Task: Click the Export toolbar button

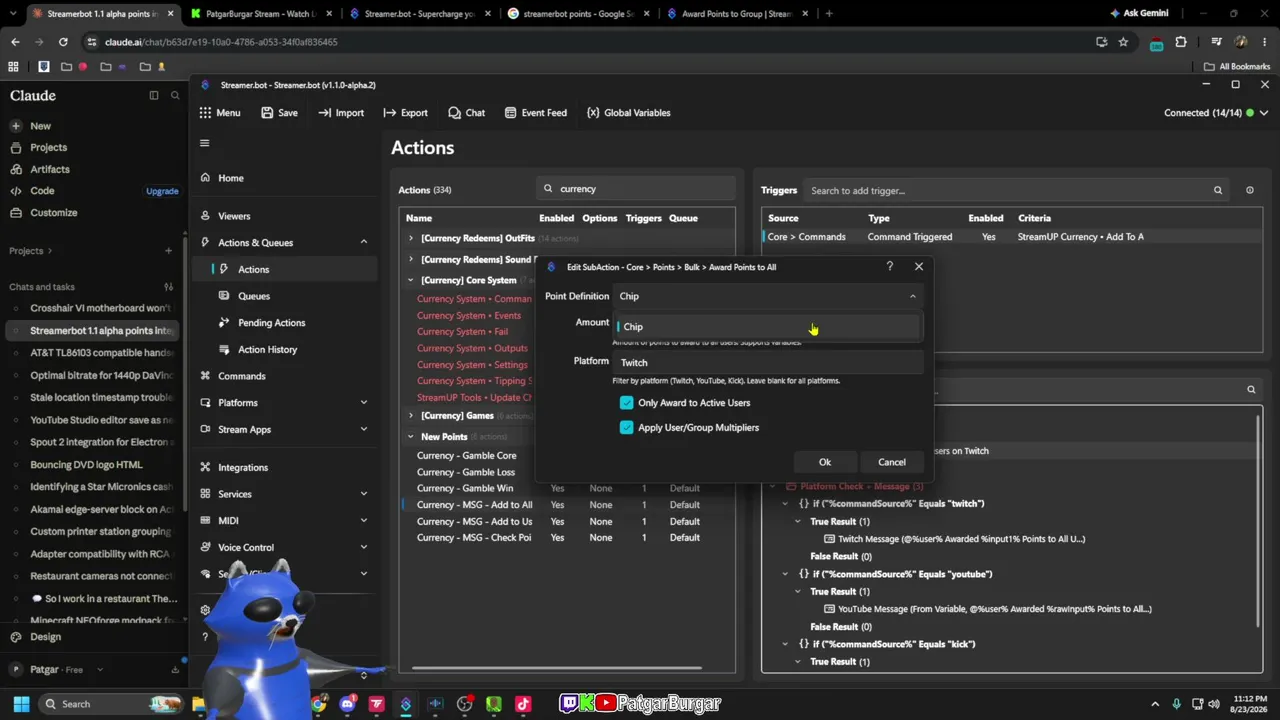Action: coord(405,113)
